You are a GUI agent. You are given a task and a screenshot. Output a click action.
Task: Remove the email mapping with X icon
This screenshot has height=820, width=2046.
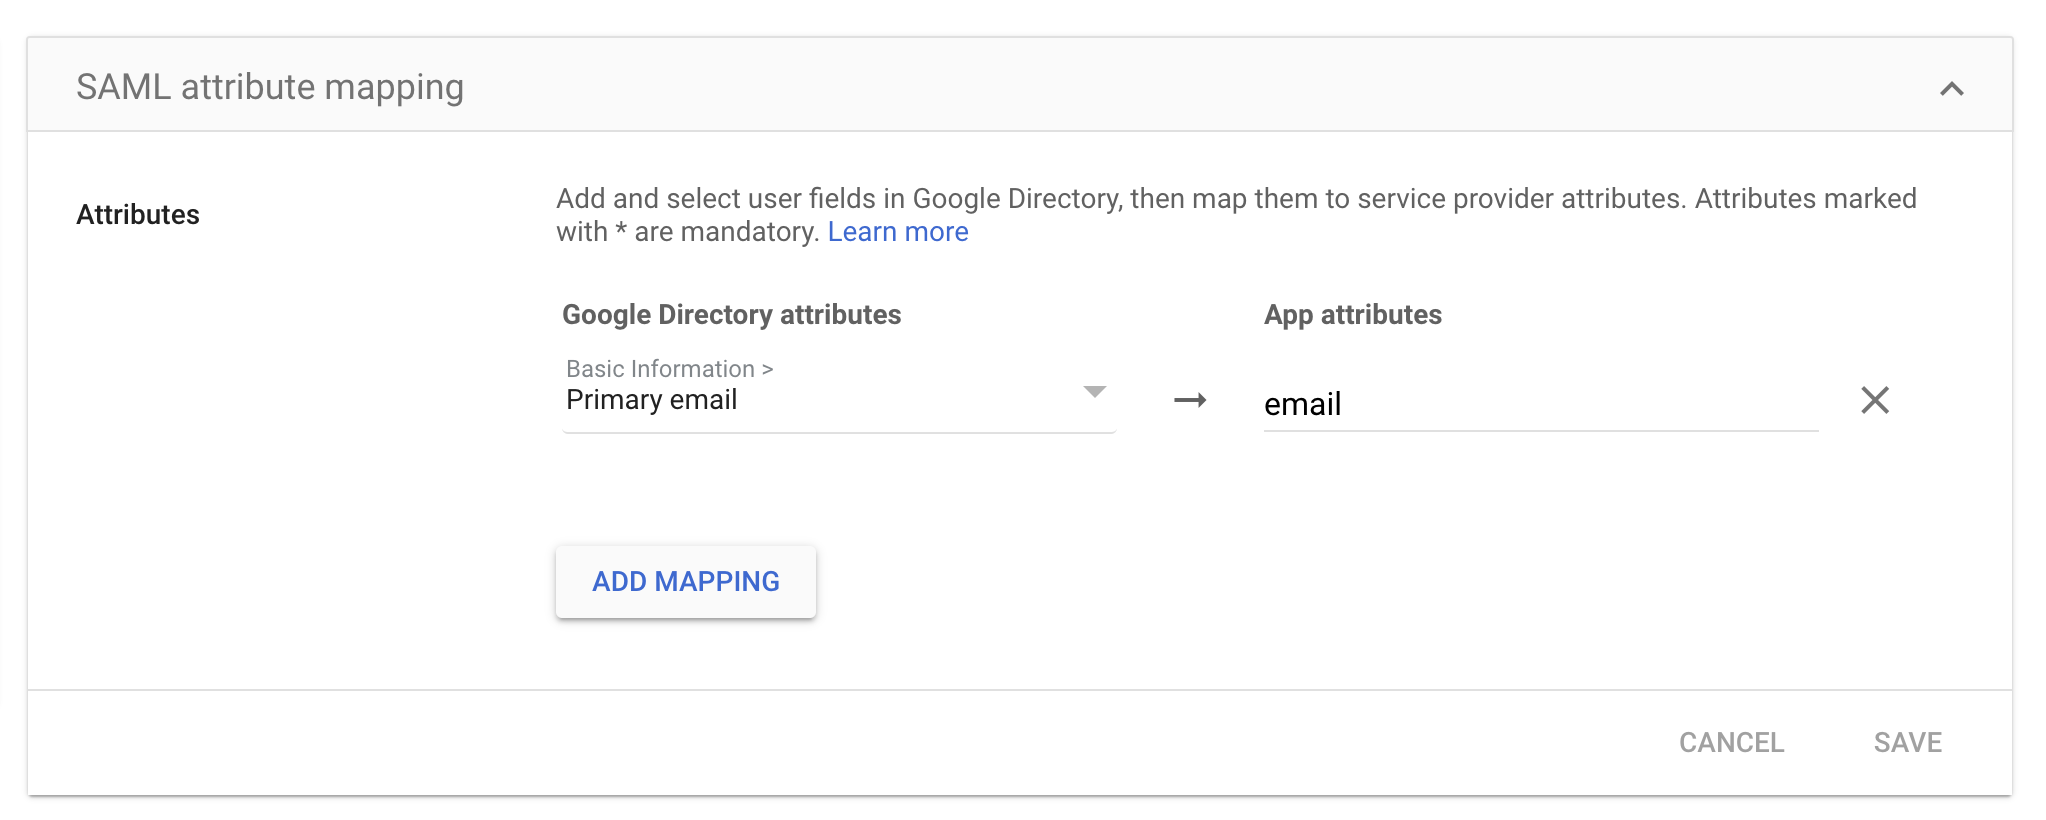coord(1874,400)
